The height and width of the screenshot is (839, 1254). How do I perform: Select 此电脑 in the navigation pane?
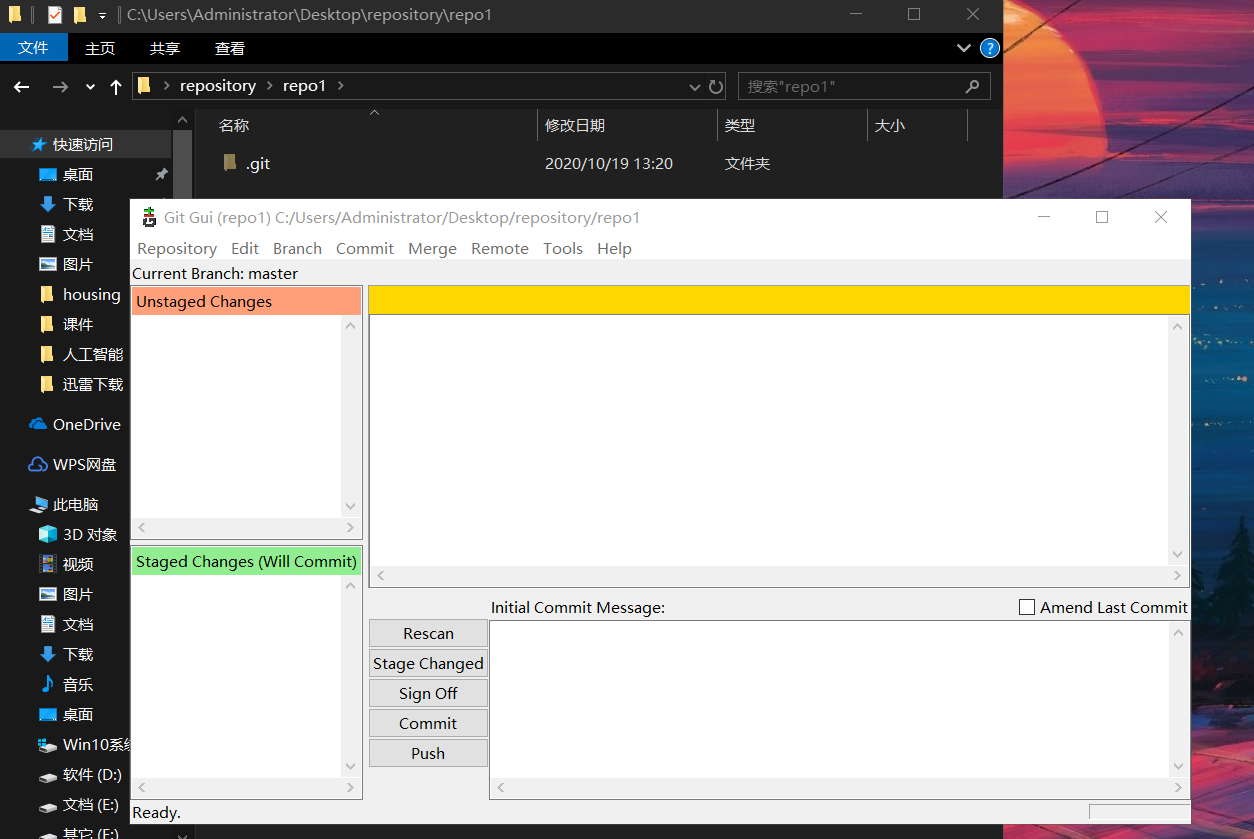pyautogui.click(x=75, y=504)
